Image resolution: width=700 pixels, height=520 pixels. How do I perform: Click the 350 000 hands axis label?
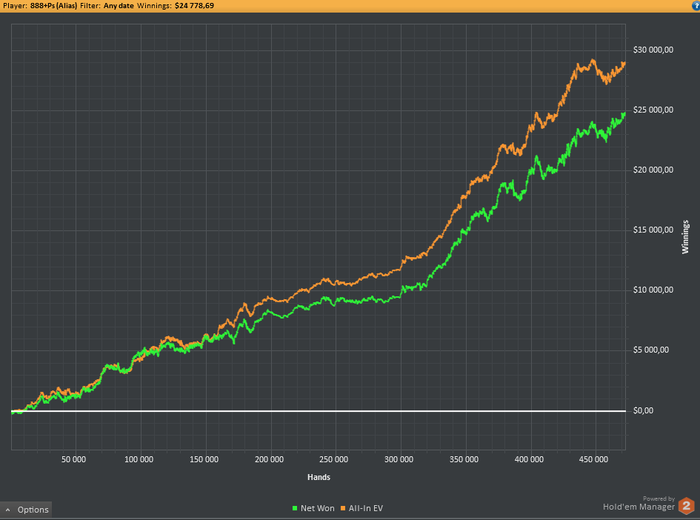tap(464, 459)
